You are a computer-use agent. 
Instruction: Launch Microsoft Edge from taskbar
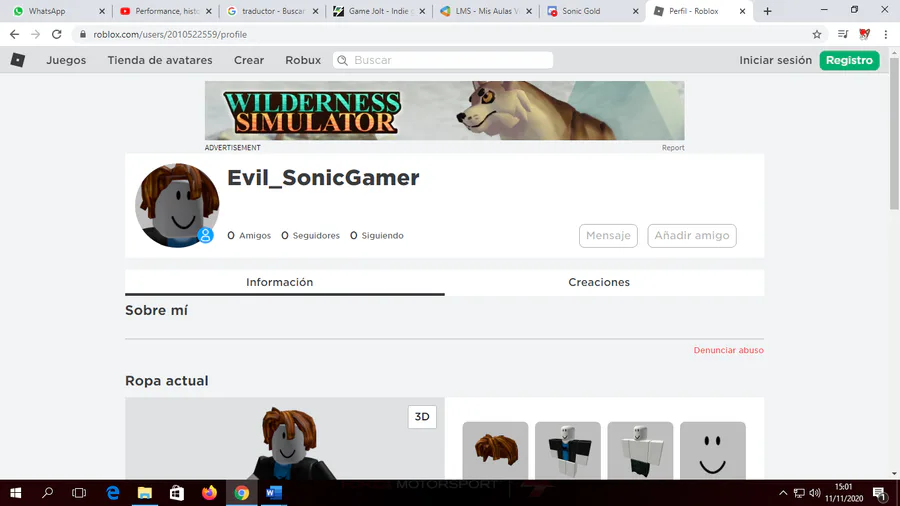112,493
